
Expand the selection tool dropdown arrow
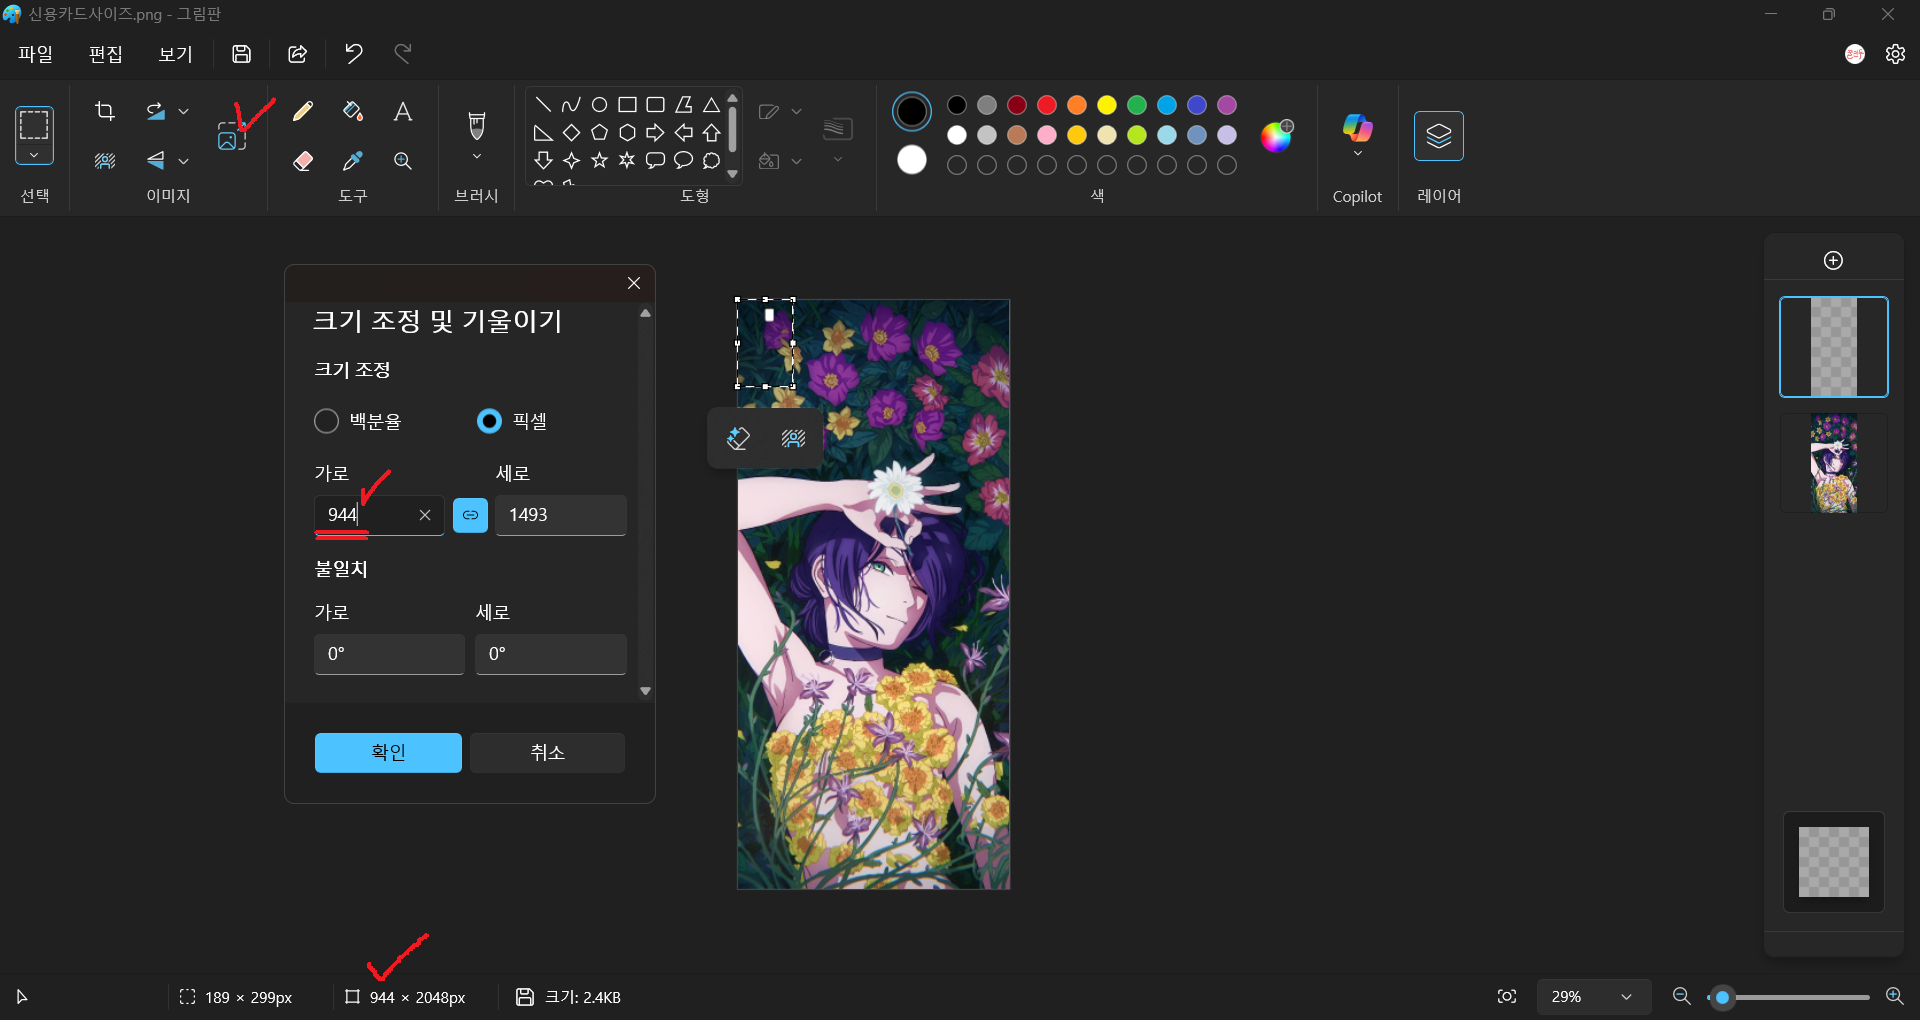(x=34, y=155)
